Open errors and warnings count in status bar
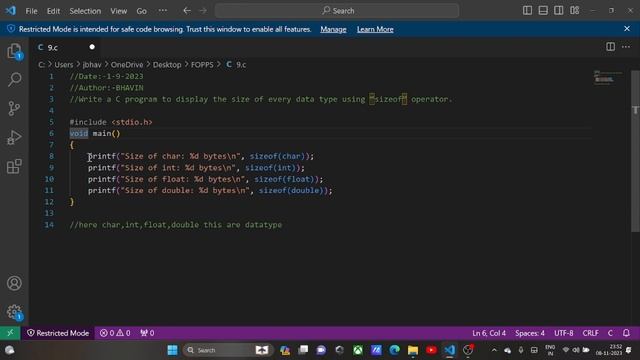The height and width of the screenshot is (360, 640). (115, 333)
